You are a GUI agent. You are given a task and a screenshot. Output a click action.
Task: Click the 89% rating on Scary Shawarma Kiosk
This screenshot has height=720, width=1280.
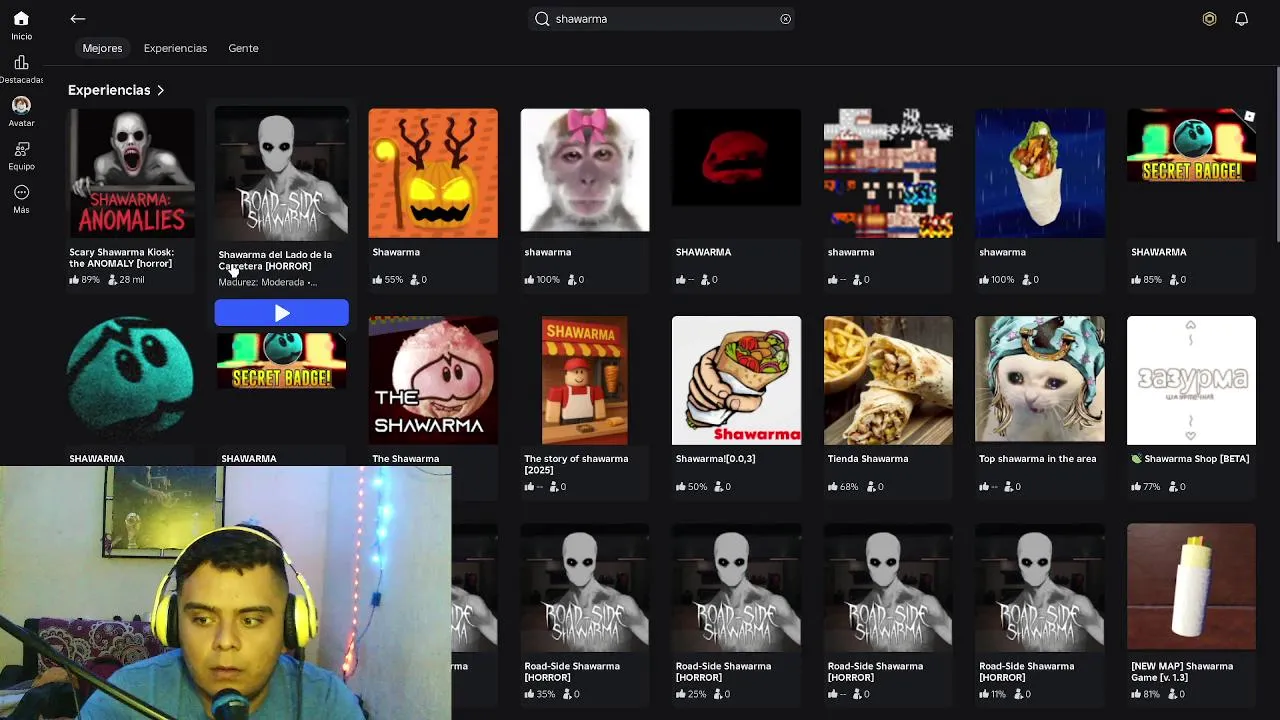(85, 280)
